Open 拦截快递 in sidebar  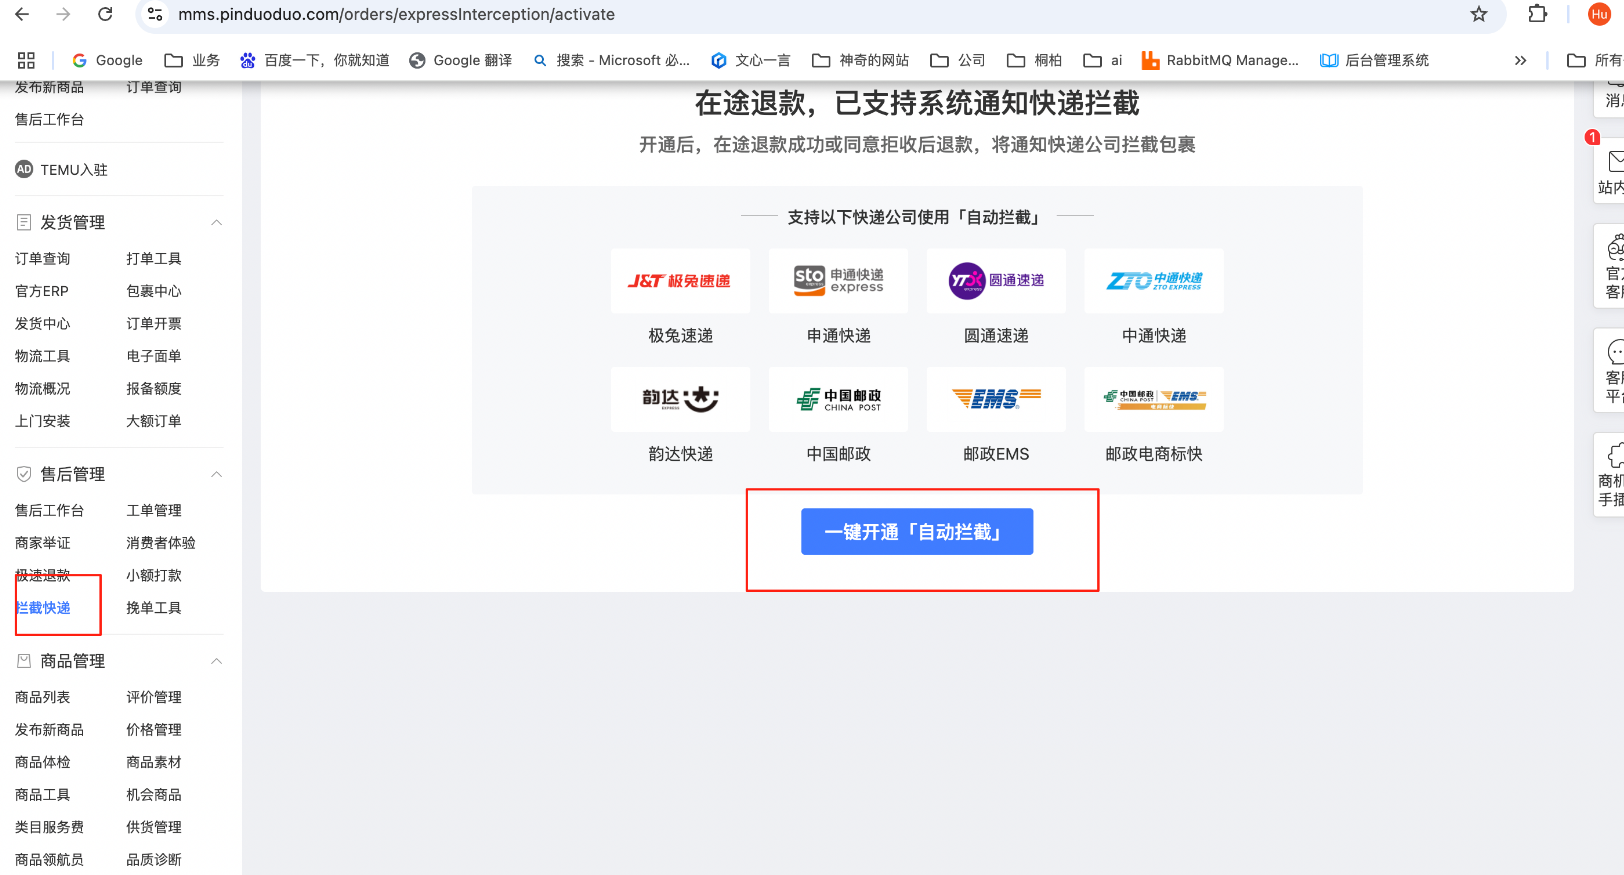pyautogui.click(x=43, y=608)
